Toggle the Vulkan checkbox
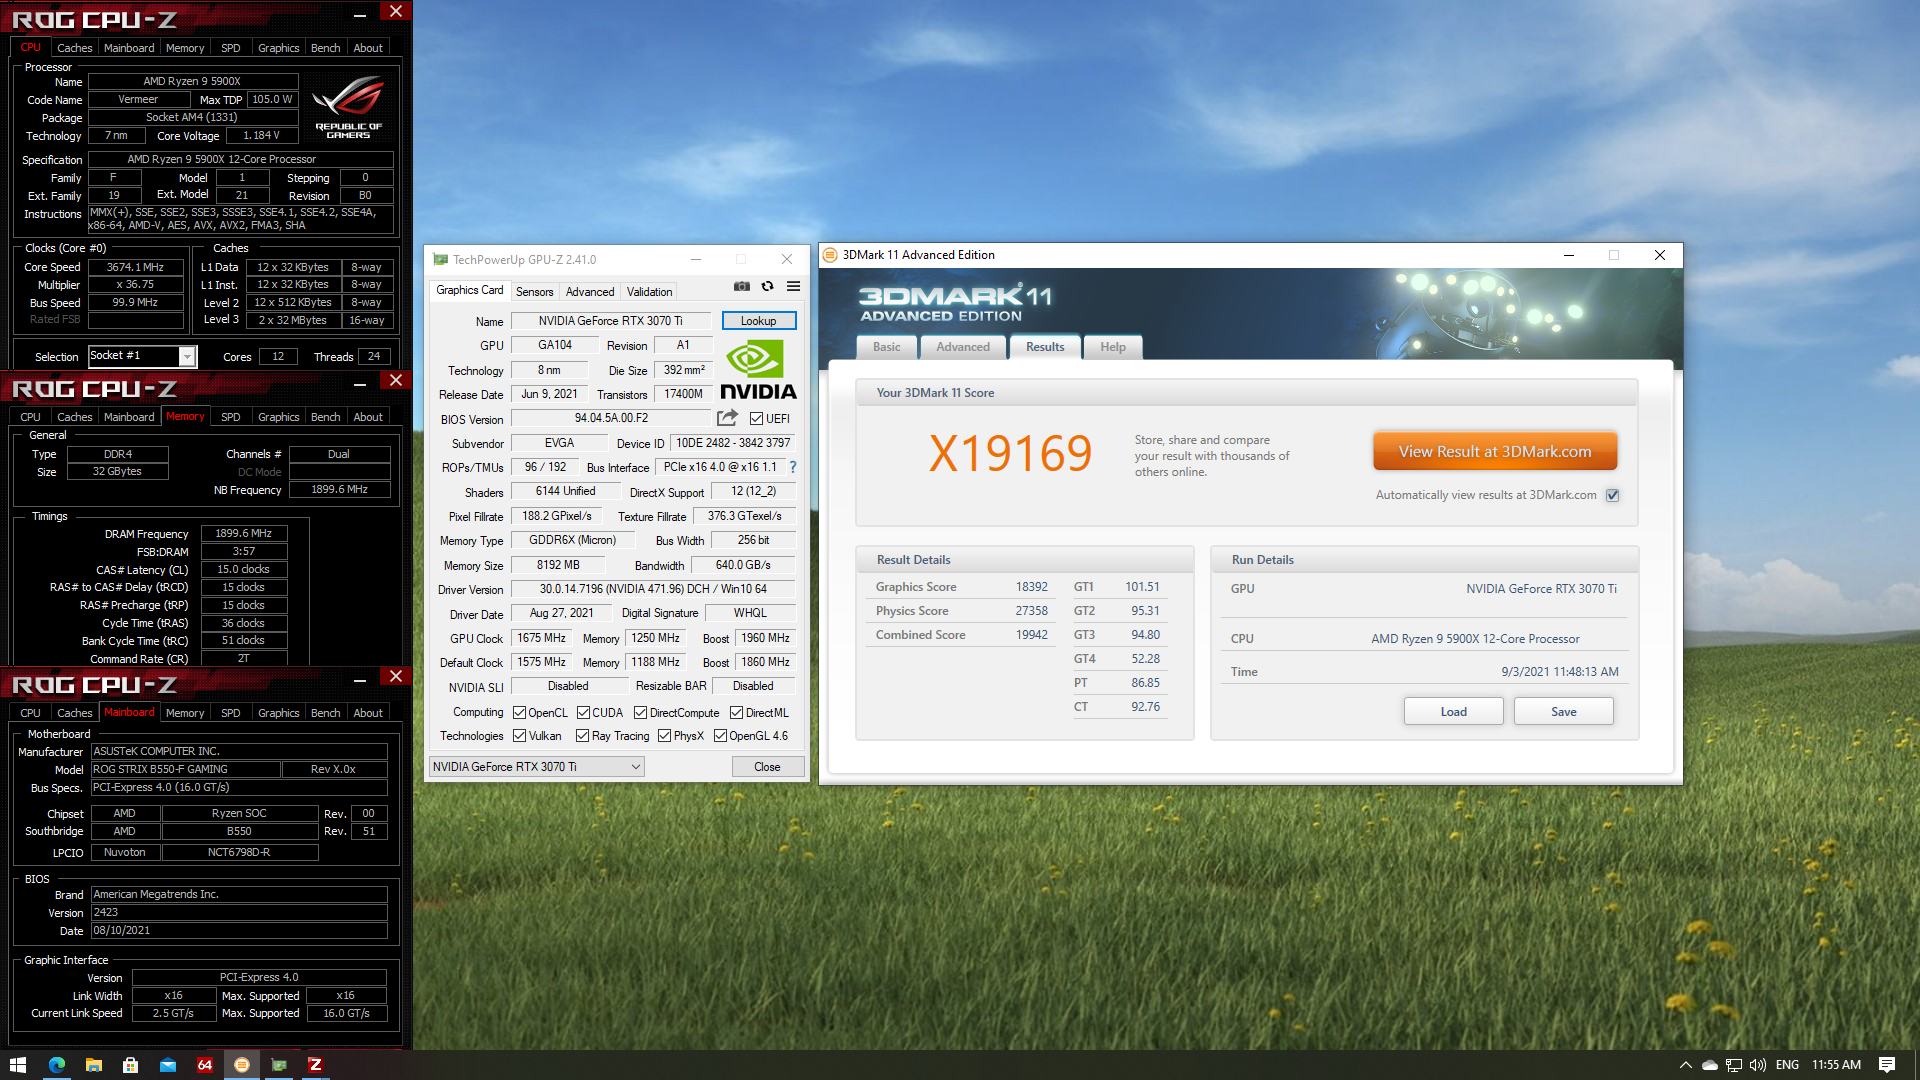The height and width of the screenshot is (1080, 1920). point(519,736)
